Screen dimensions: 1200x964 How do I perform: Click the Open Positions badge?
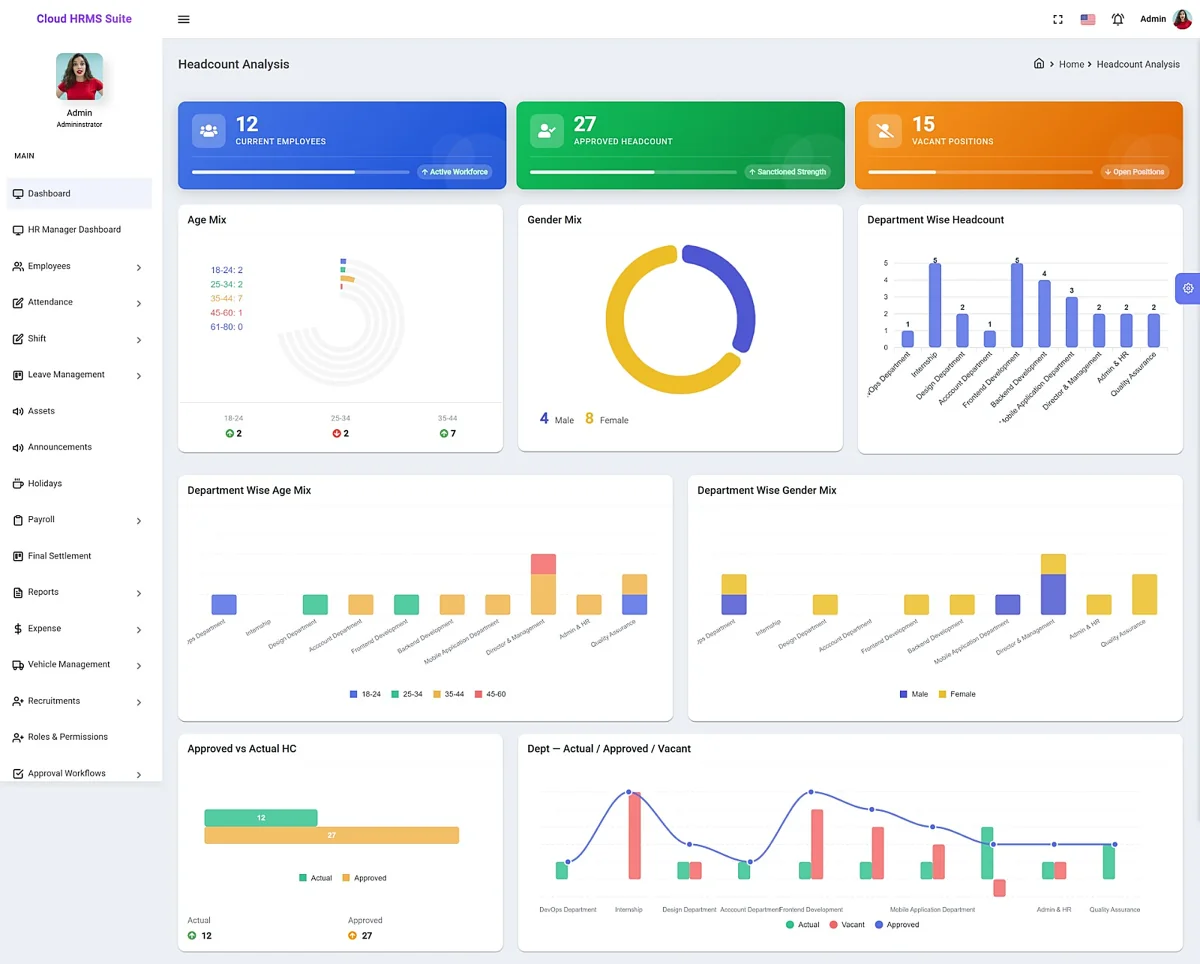1135,172
